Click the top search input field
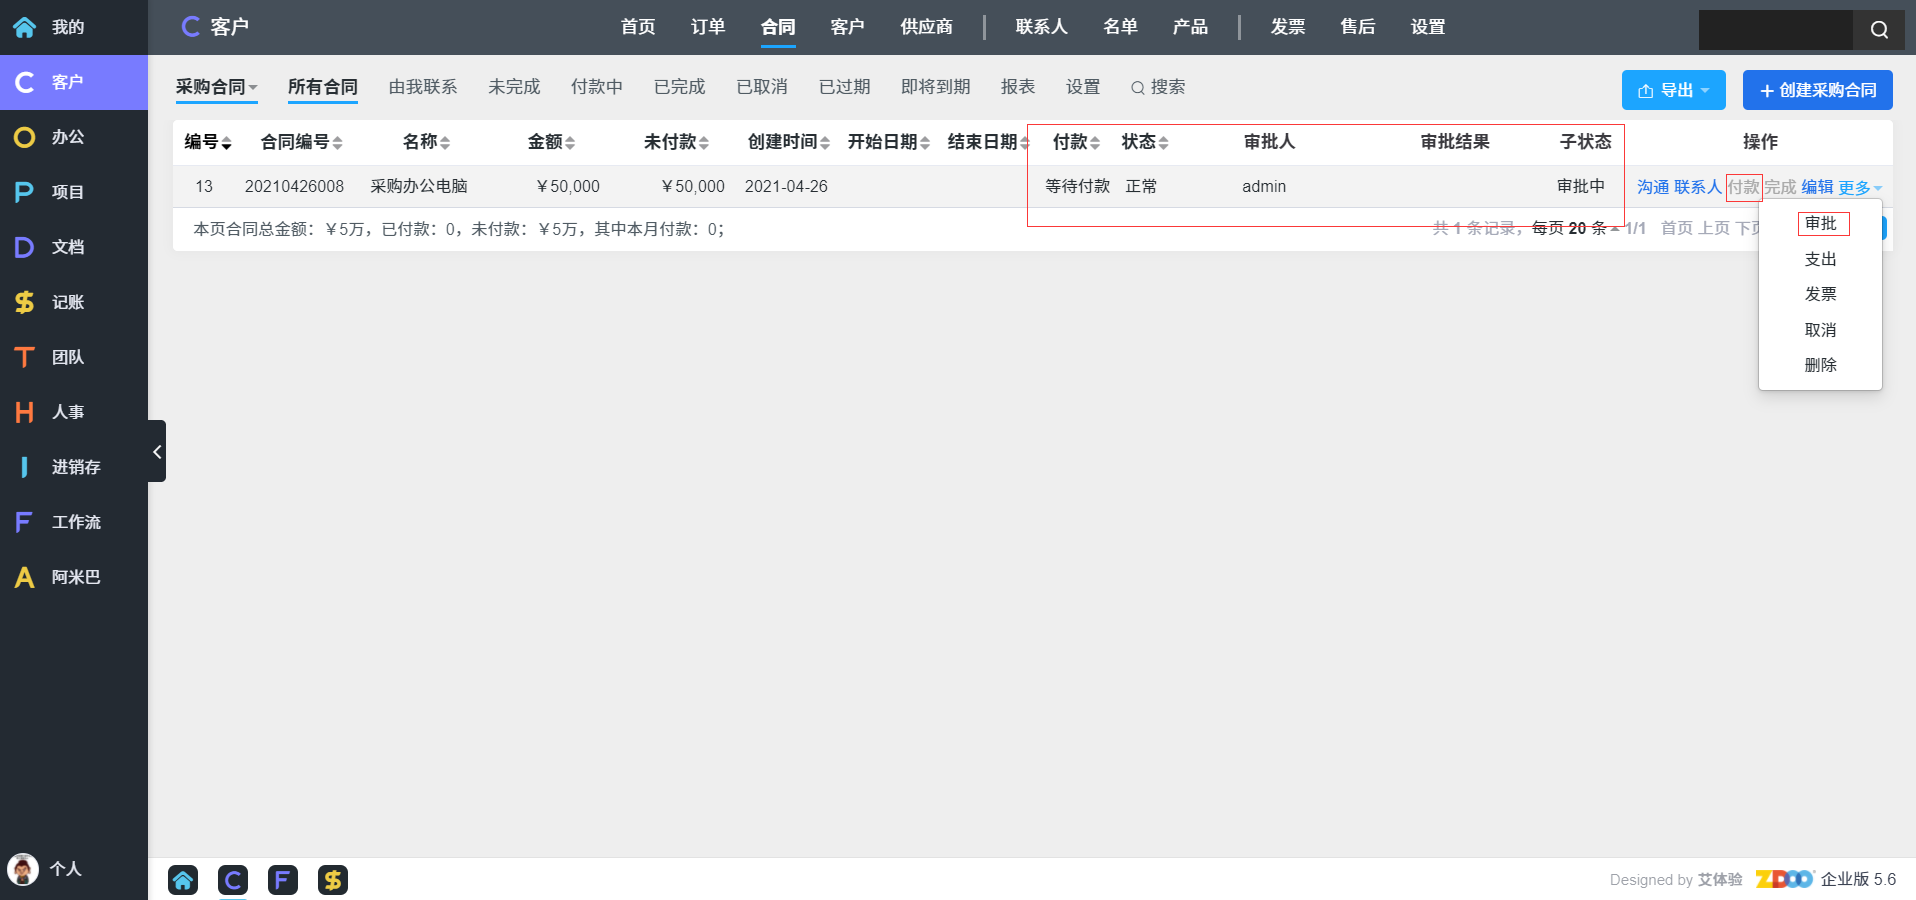This screenshot has width=1916, height=900. click(x=1775, y=30)
